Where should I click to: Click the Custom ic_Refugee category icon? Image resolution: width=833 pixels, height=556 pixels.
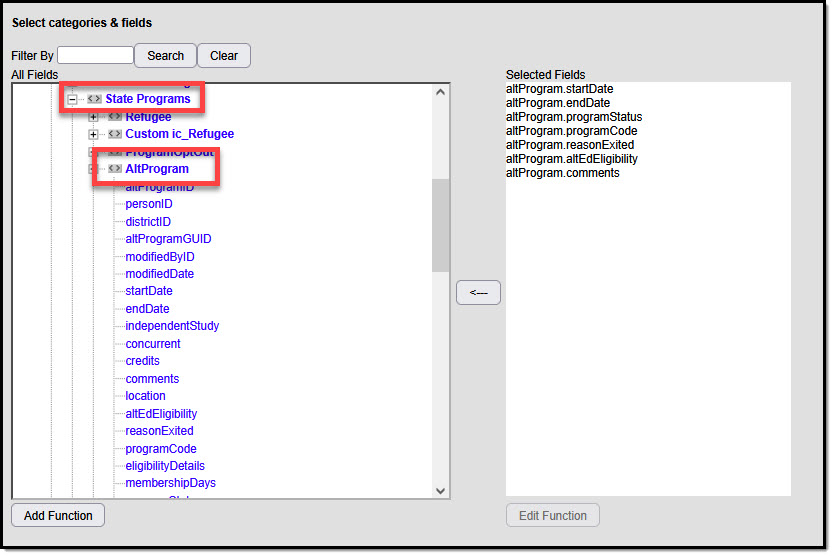pos(115,134)
